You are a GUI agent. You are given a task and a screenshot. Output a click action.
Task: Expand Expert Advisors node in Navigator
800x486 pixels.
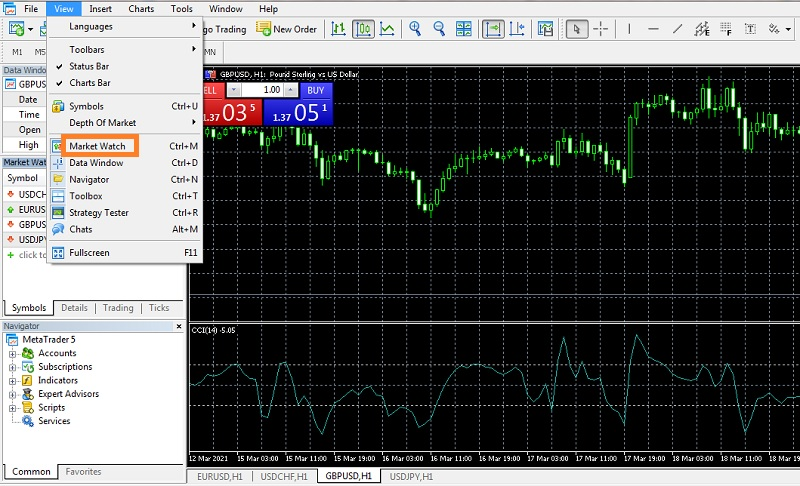(12, 394)
